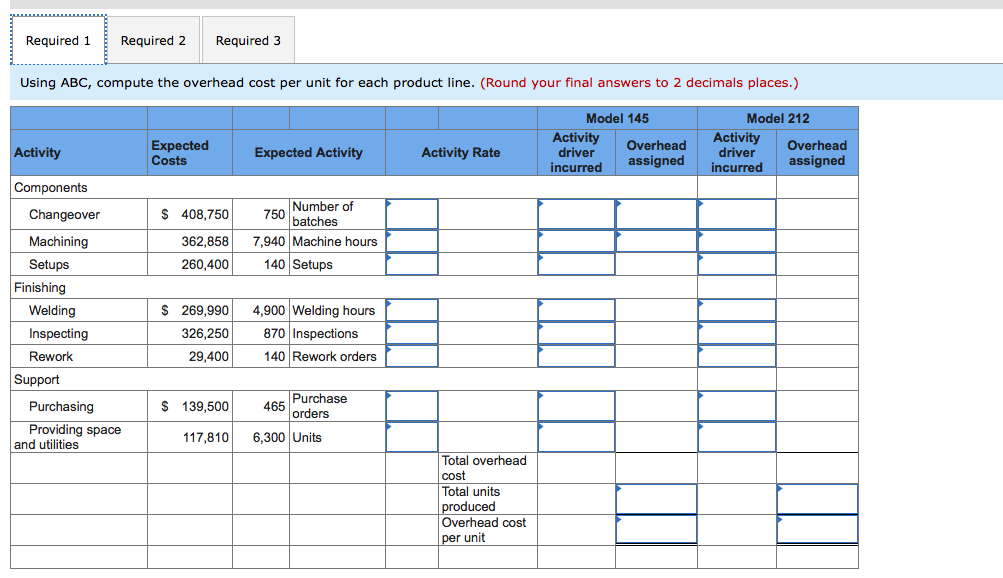The width and height of the screenshot is (1003, 578).
Task: Click the Welding hours driver label
Action: pyautogui.click(x=333, y=310)
